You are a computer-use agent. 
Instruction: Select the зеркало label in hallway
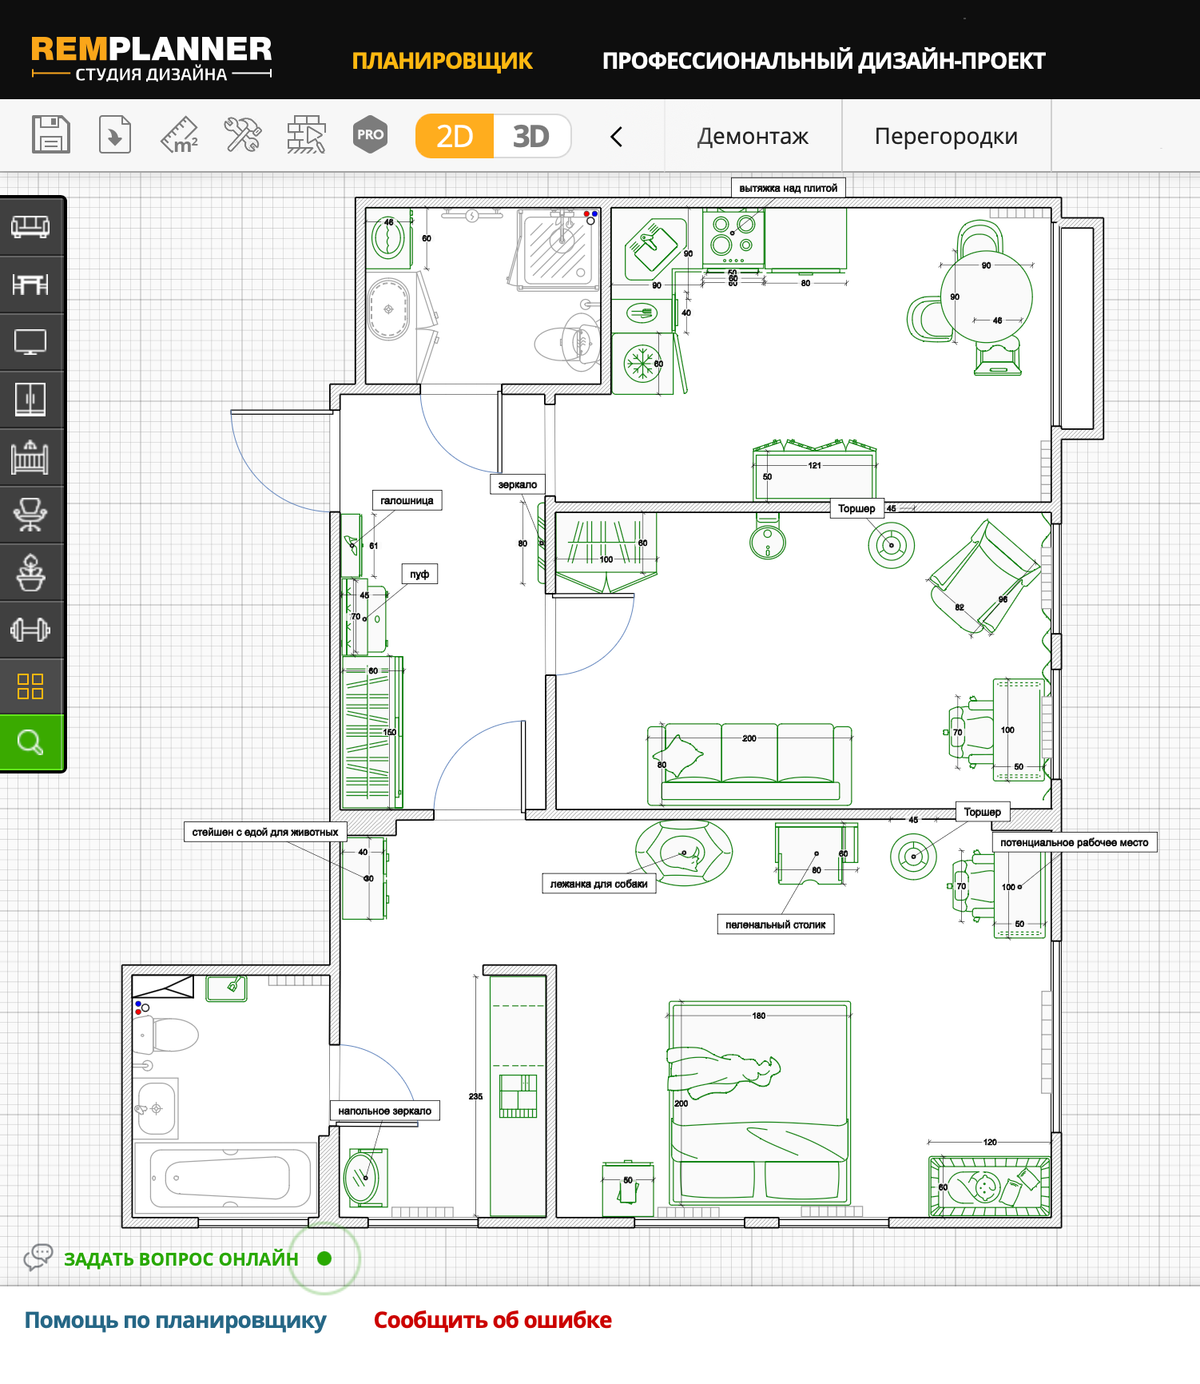click(x=518, y=484)
